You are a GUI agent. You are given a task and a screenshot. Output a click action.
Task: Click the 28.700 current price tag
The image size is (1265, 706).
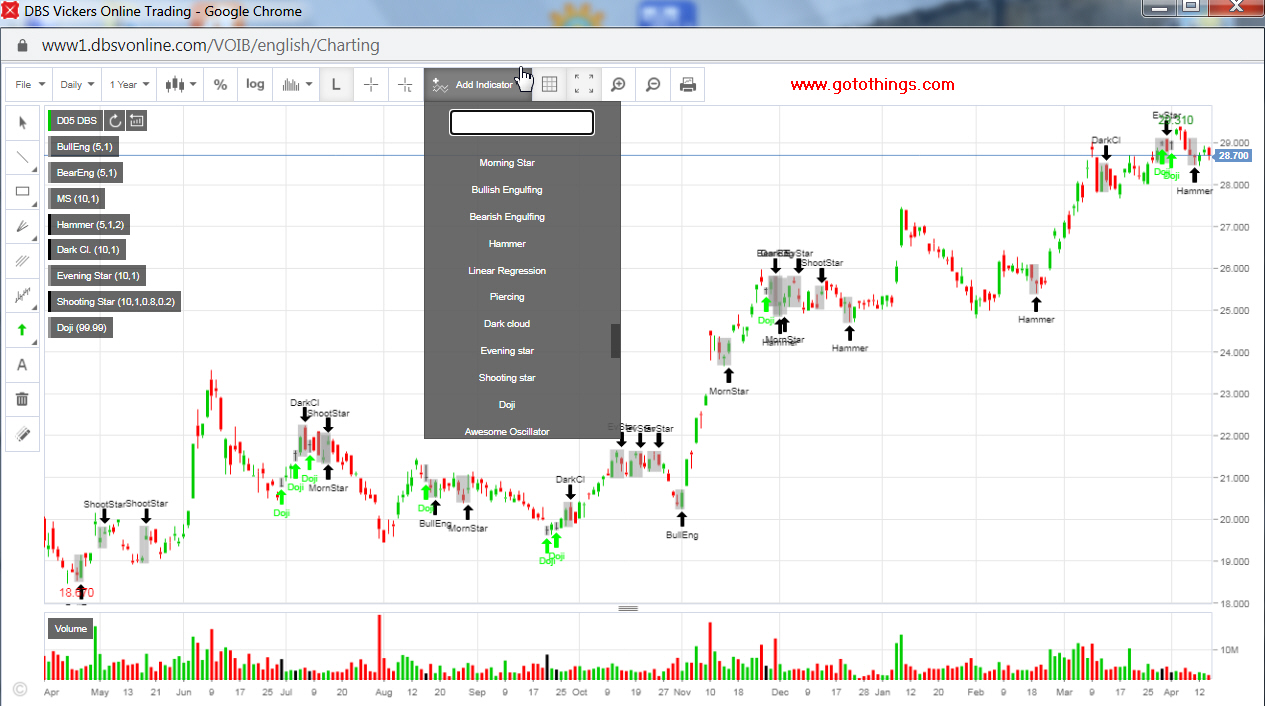point(1233,156)
